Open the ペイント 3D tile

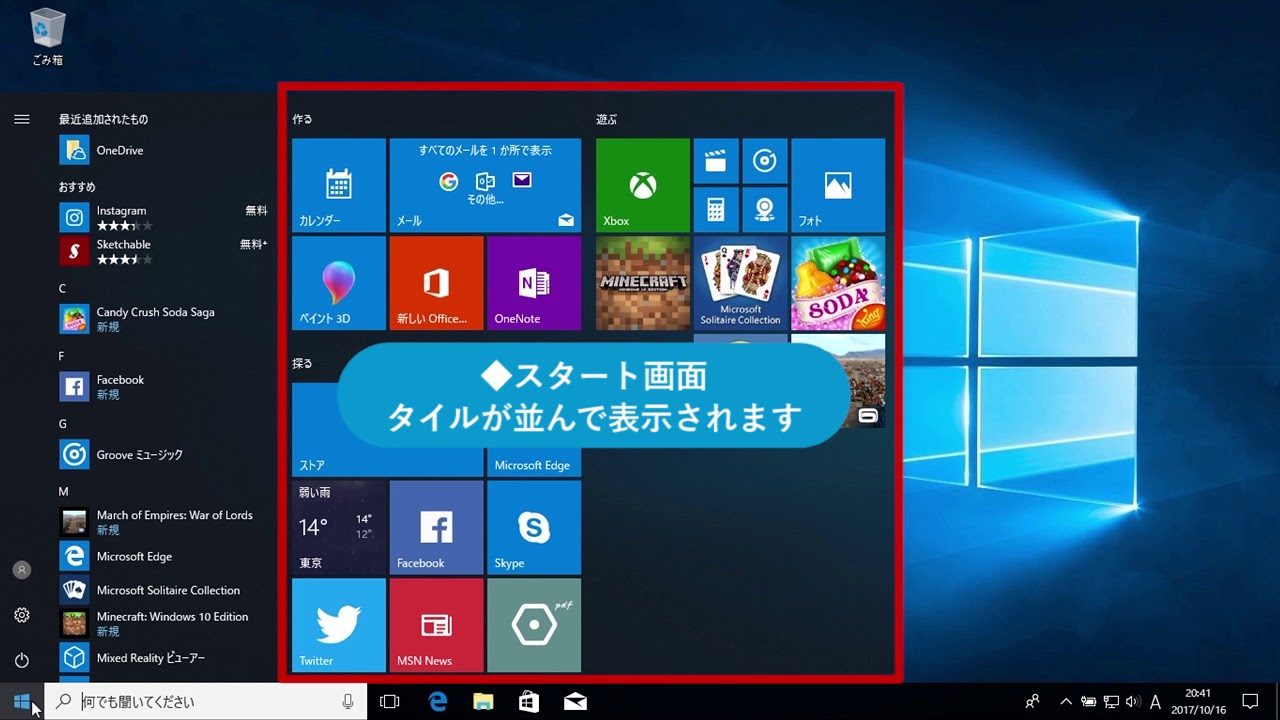point(338,283)
